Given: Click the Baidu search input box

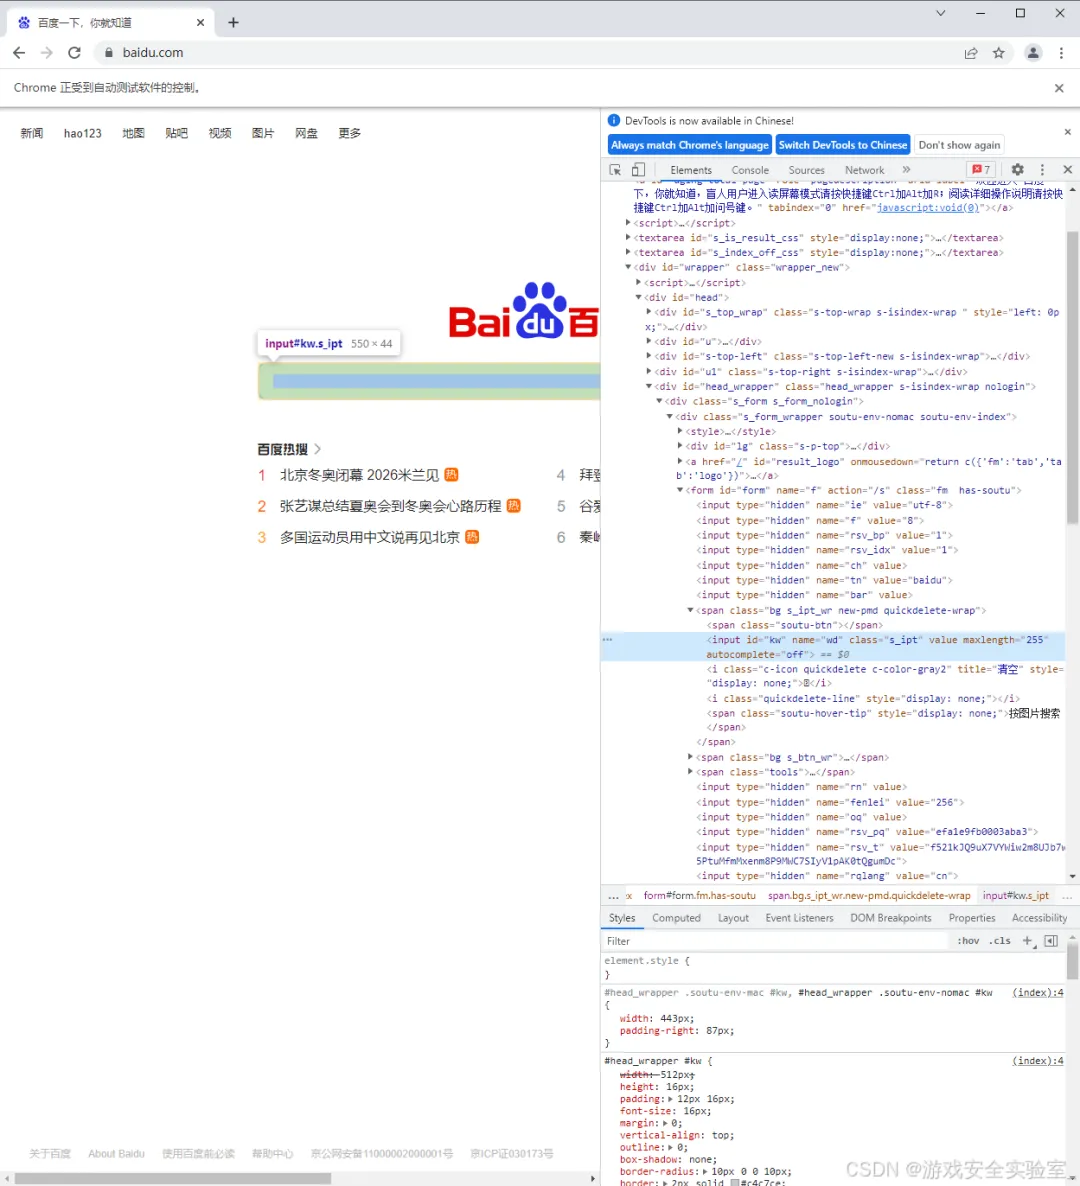Looking at the screenshot, I should 429,381.
